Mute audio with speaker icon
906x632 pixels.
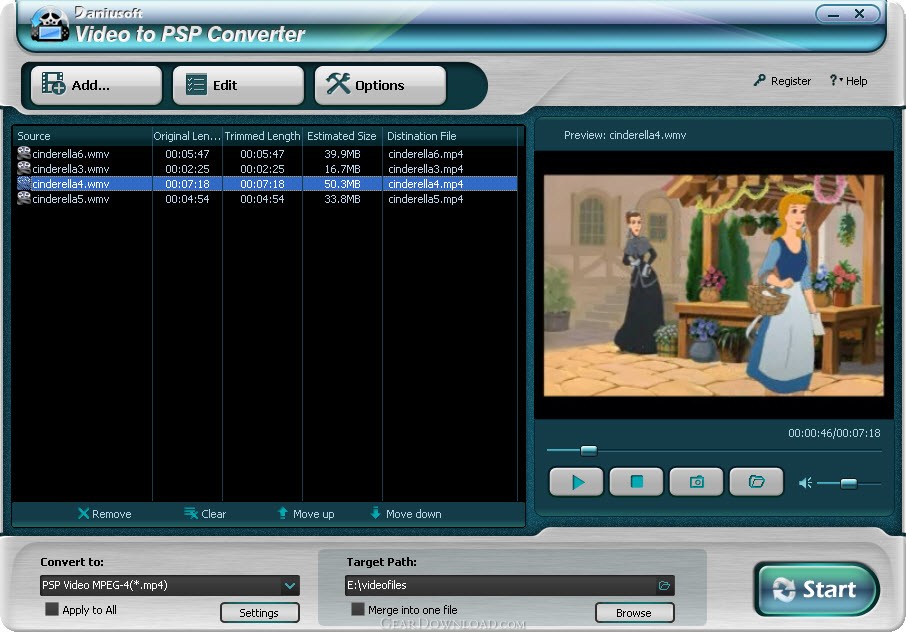click(x=805, y=483)
